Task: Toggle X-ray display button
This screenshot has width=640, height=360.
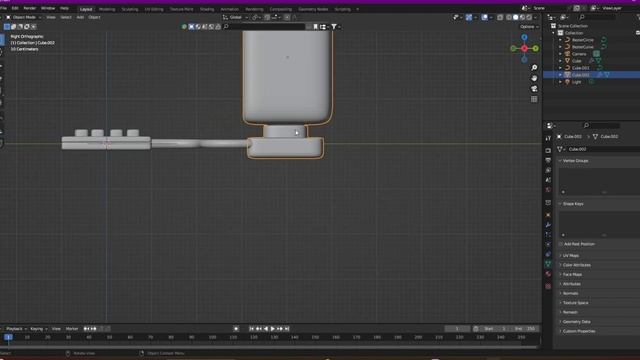Action: (500, 17)
